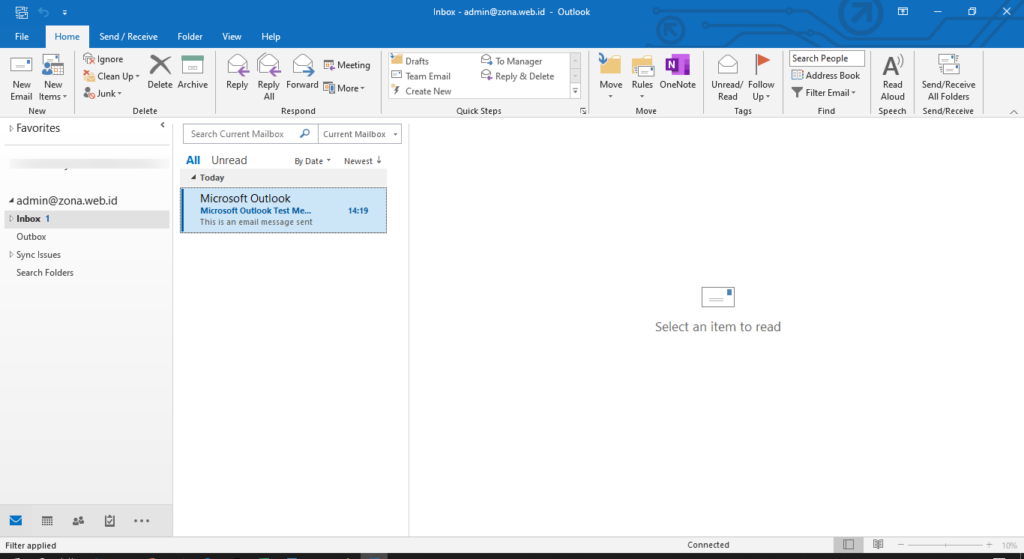
Task: Archive the selected message
Action: 193,72
